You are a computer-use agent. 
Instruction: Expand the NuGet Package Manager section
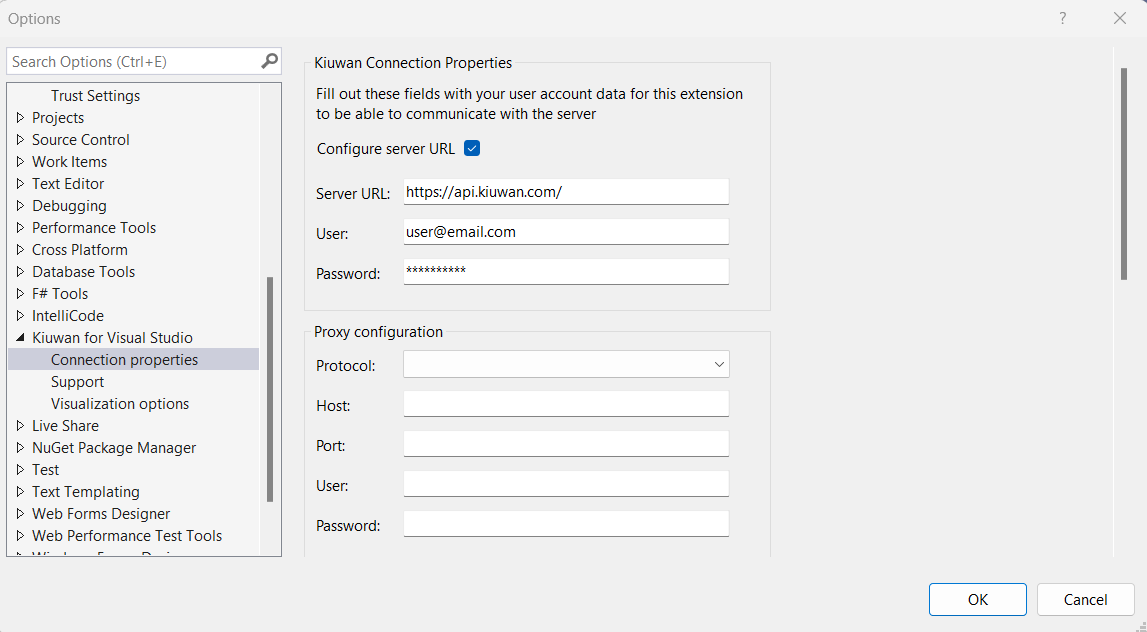20,447
